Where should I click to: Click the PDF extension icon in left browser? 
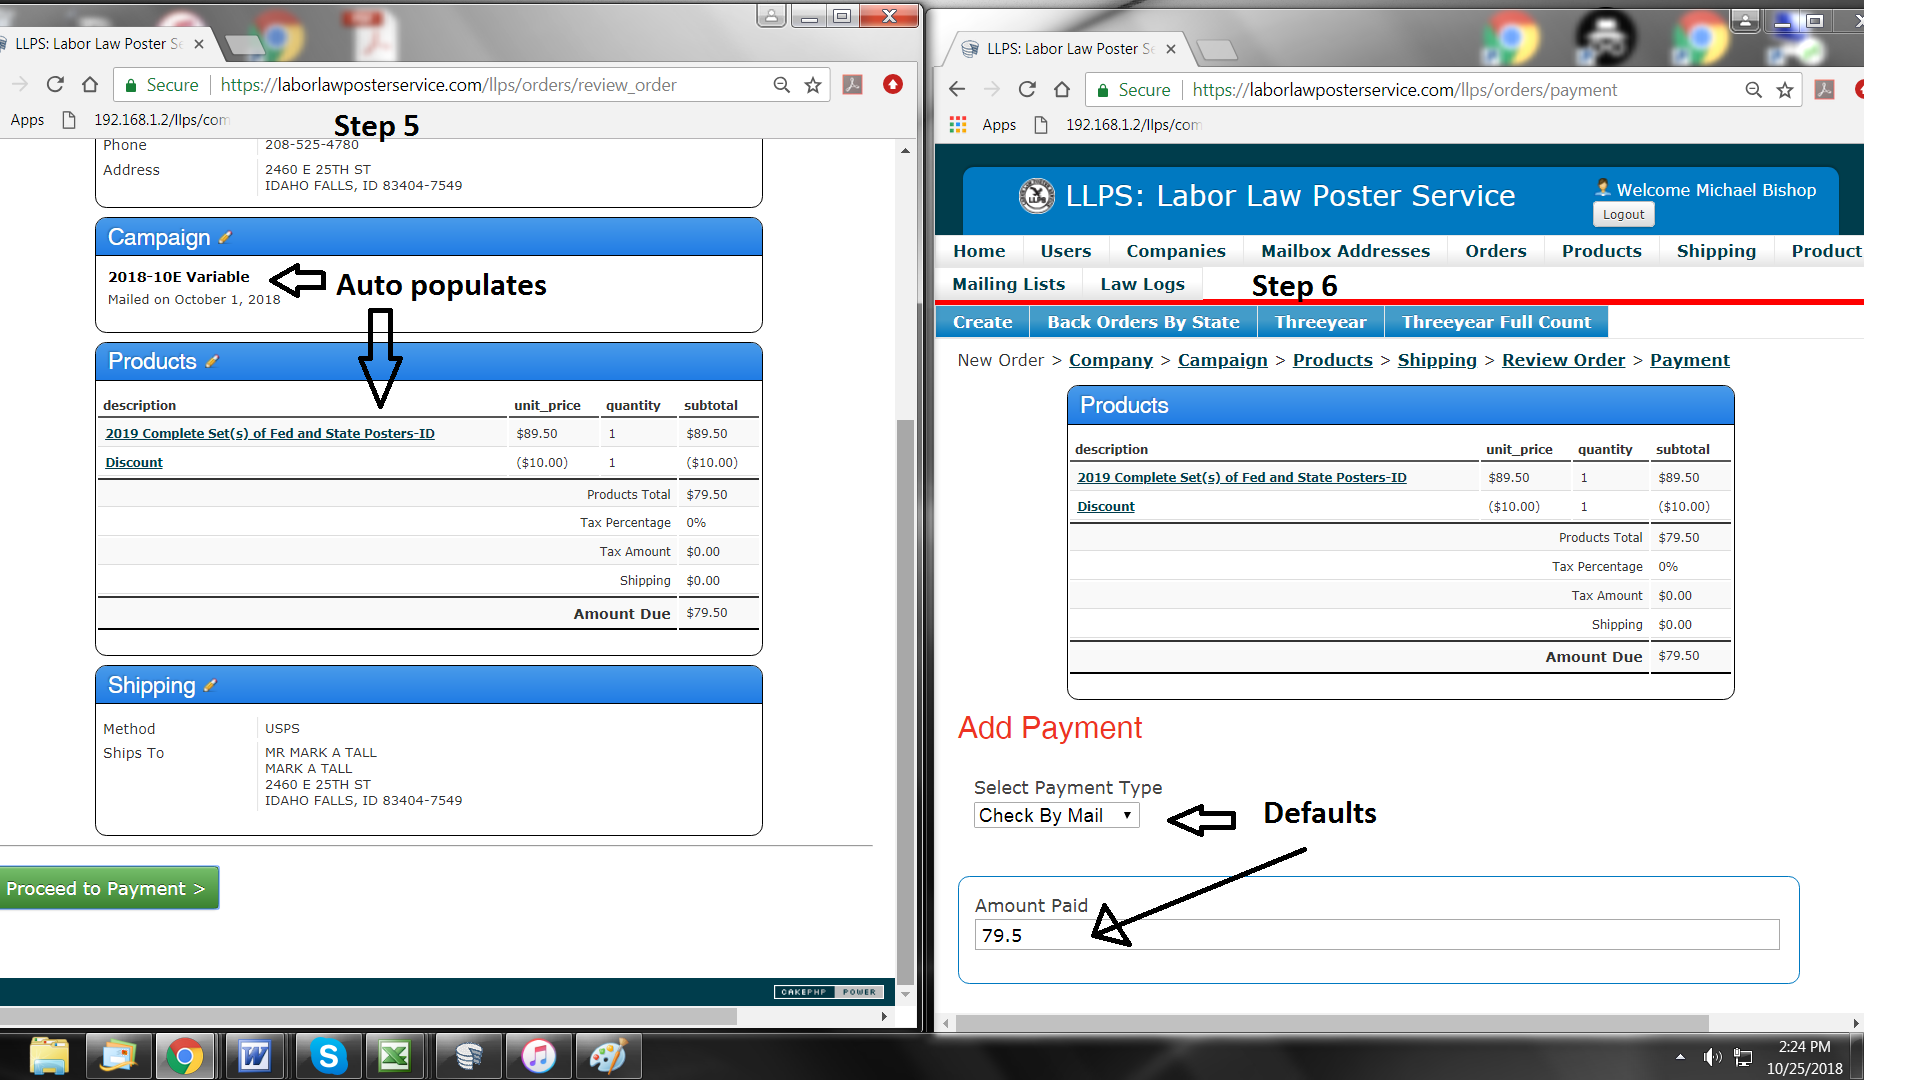853,85
